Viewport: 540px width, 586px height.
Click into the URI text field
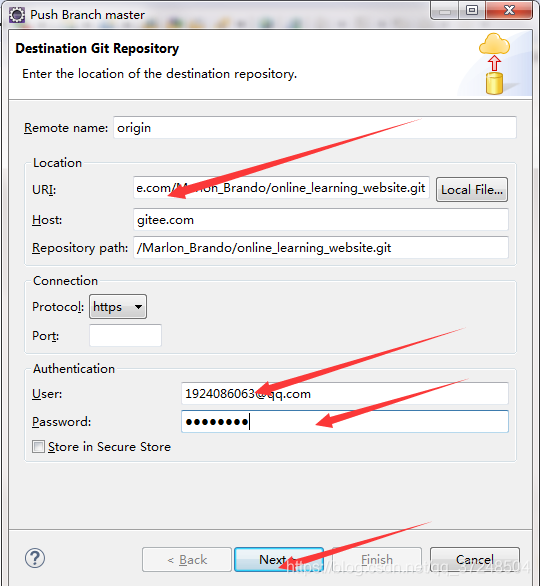(x=281, y=188)
